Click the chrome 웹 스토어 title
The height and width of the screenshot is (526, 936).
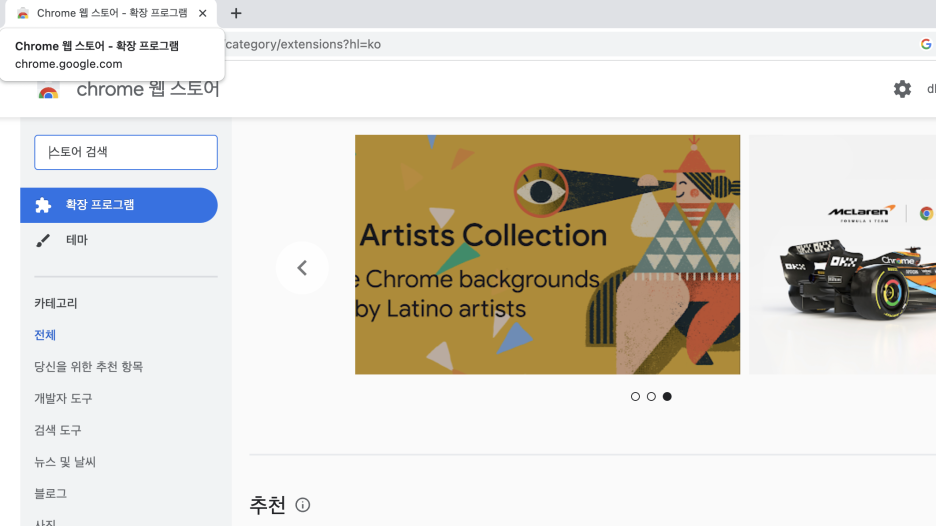(x=148, y=89)
